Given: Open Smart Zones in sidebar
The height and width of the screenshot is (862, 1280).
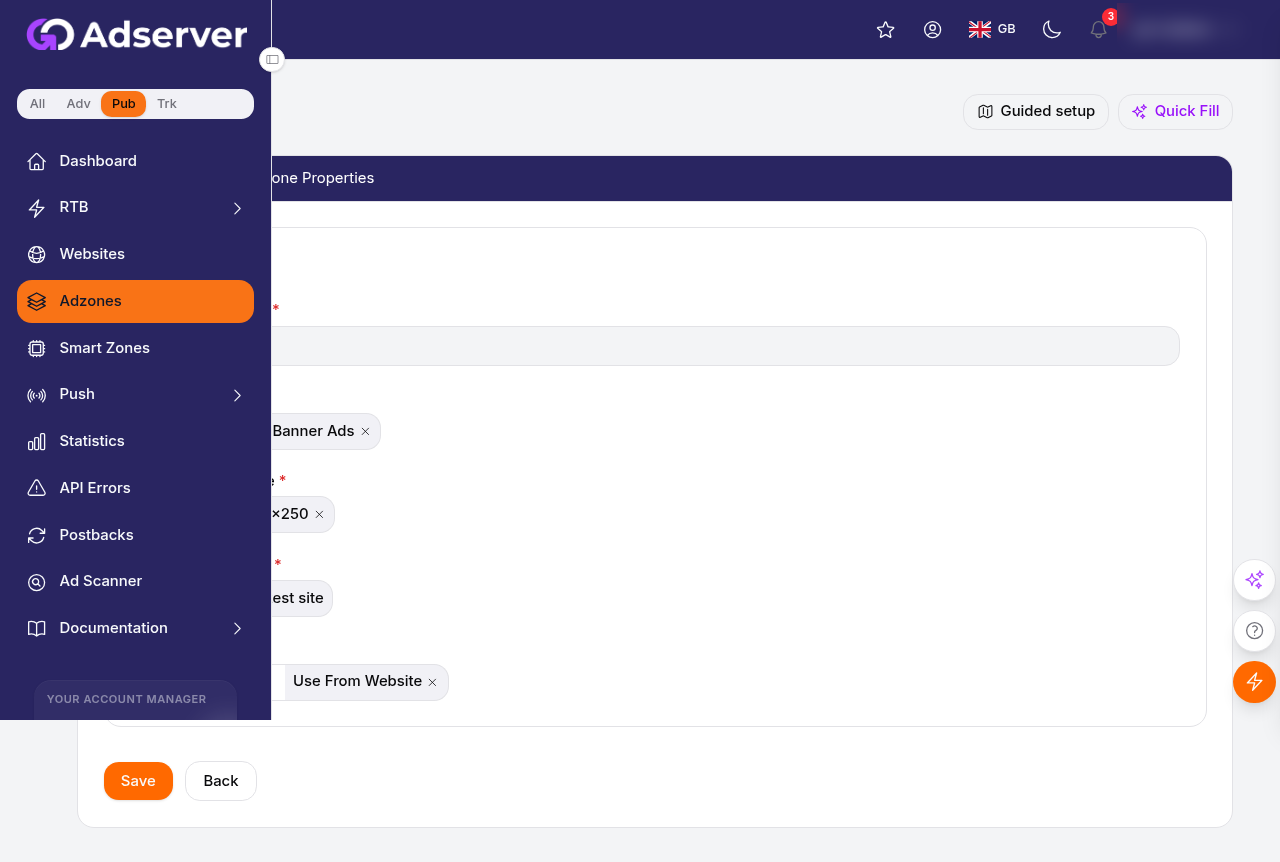Looking at the screenshot, I should point(135,348).
